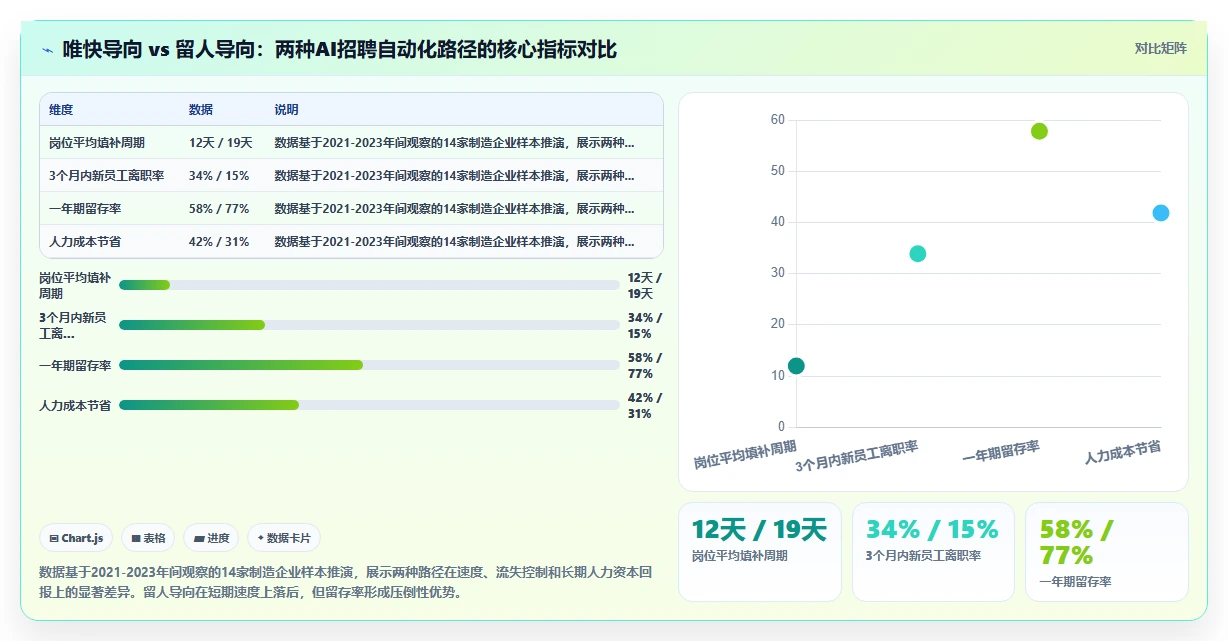Click the 维度 column header
1228x641 pixels.
click(61, 110)
